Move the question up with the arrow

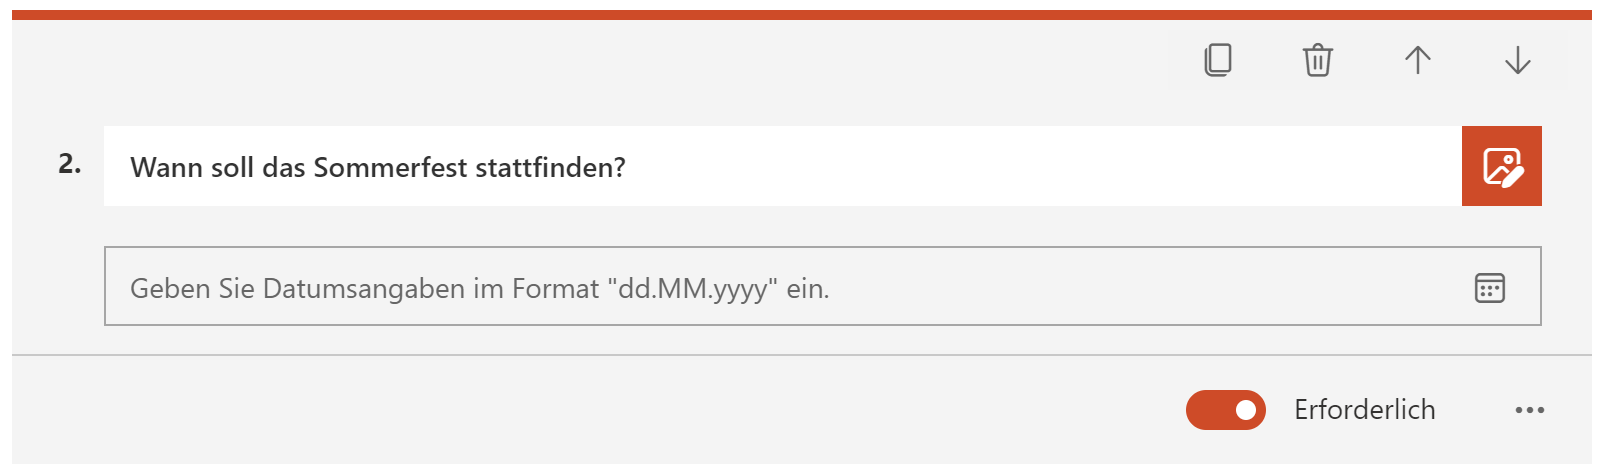(x=1418, y=60)
